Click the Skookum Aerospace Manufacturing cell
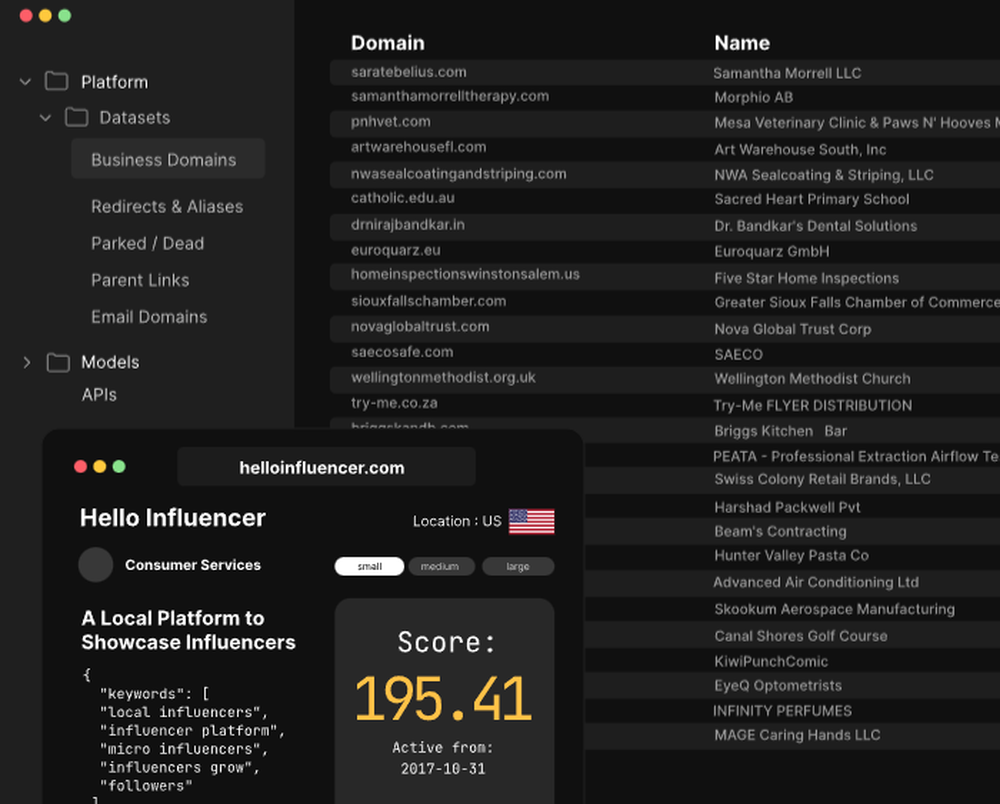The height and width of the screenshot is (804, 1000). point(835,610)
